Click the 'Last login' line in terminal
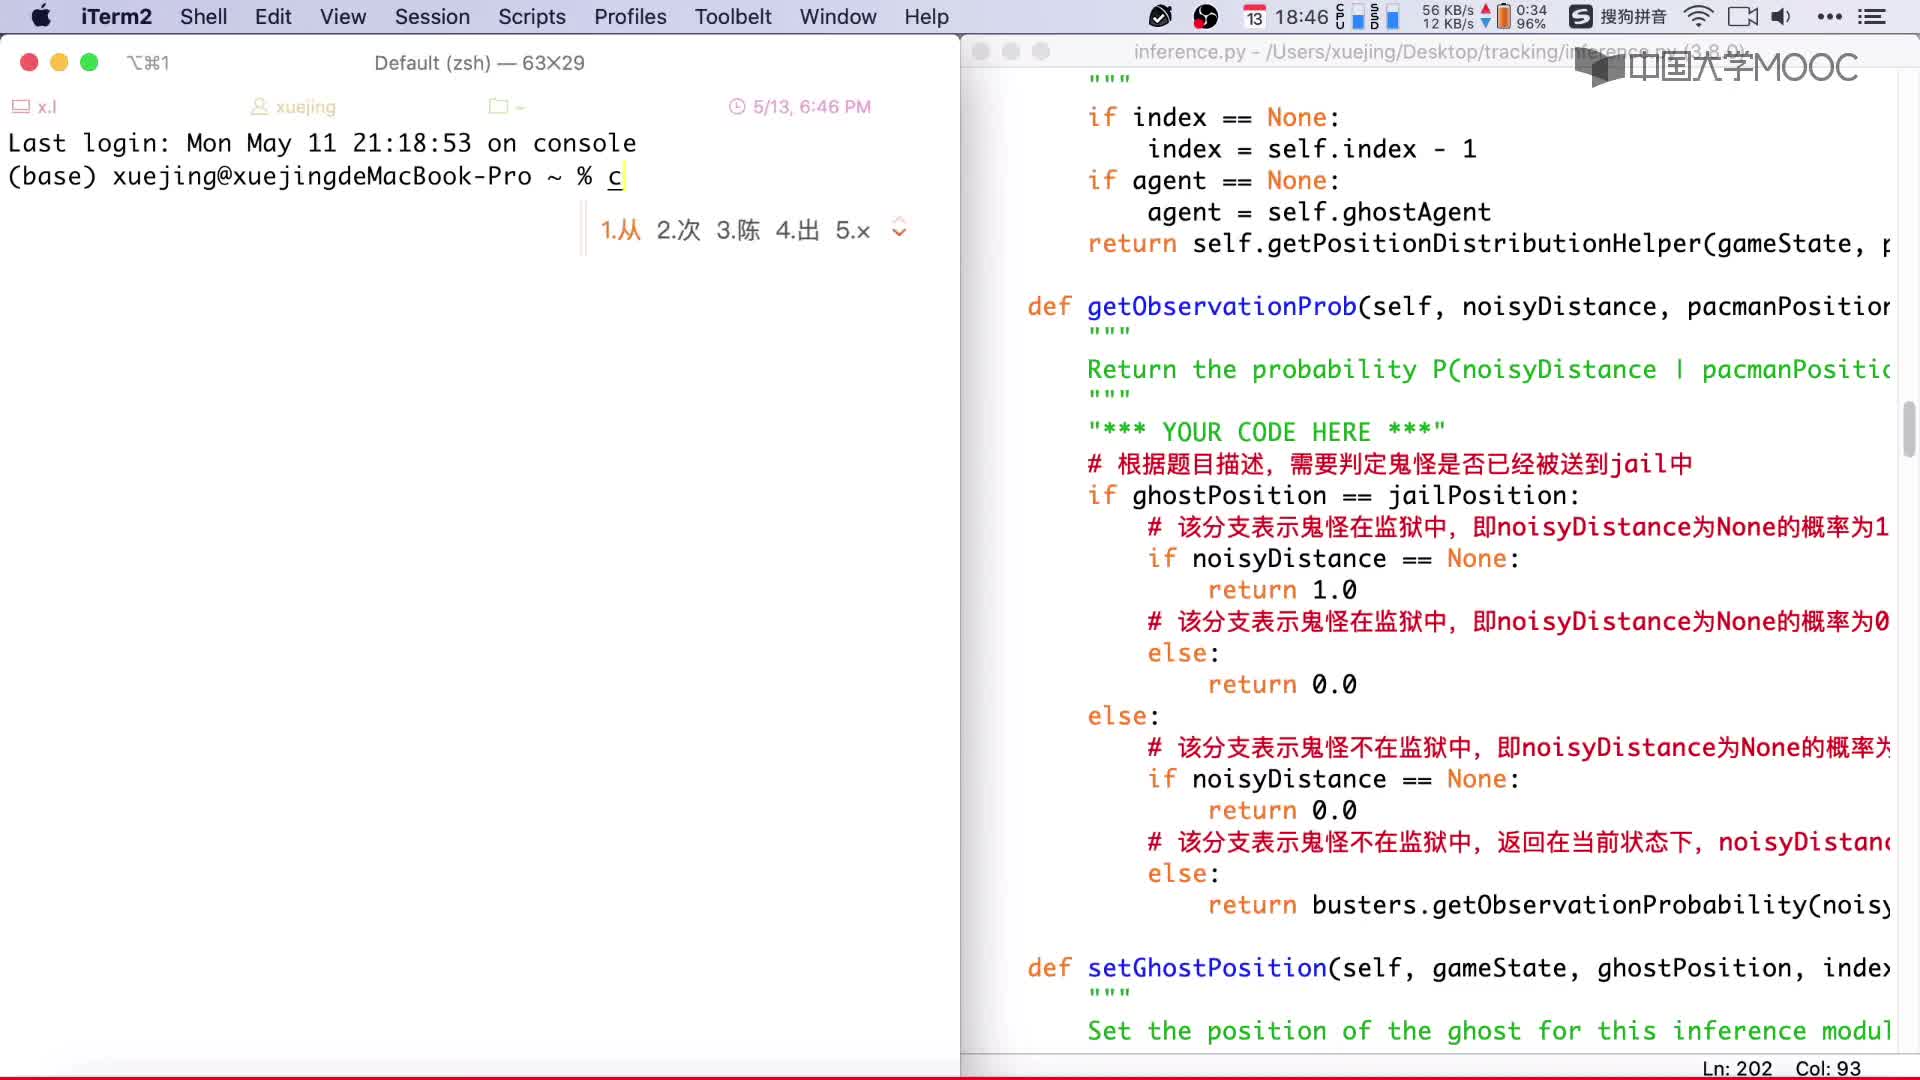The image size is (1920, 1080). click(322, 143)
